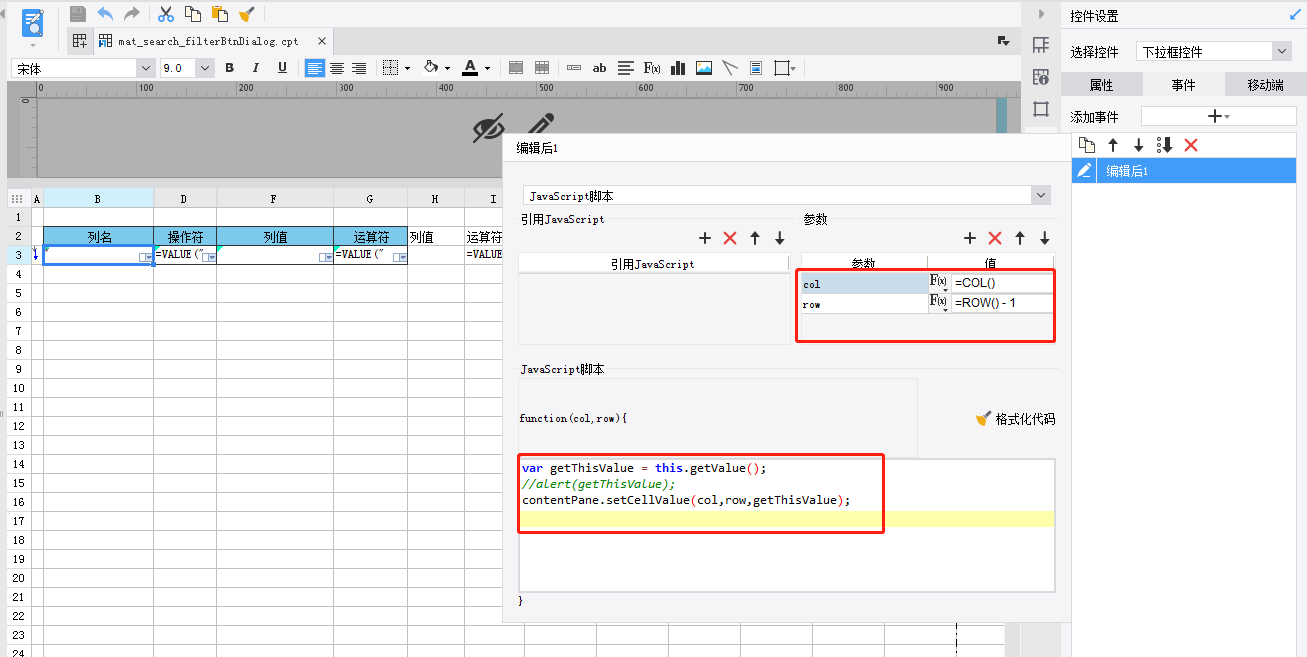This screenshot has width=1307, height=657.
Task: Toggle bold formatting
Action: click(229, 68)
